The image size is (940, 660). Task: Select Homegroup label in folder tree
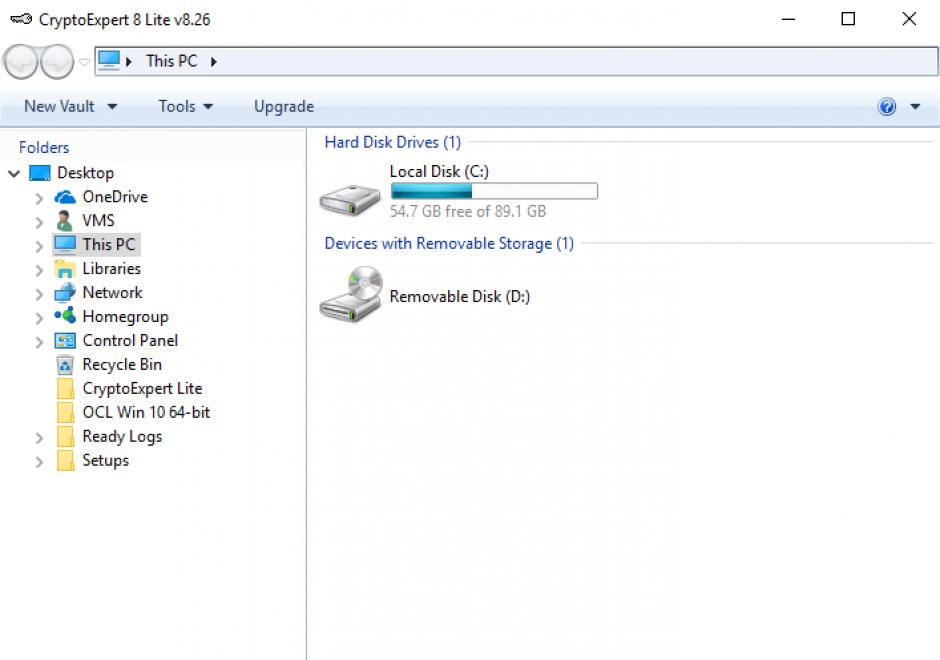(125, 317)
